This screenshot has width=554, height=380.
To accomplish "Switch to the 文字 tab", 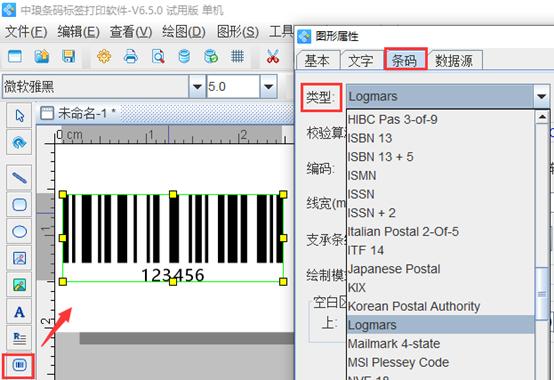I will [x=360, y=61].
